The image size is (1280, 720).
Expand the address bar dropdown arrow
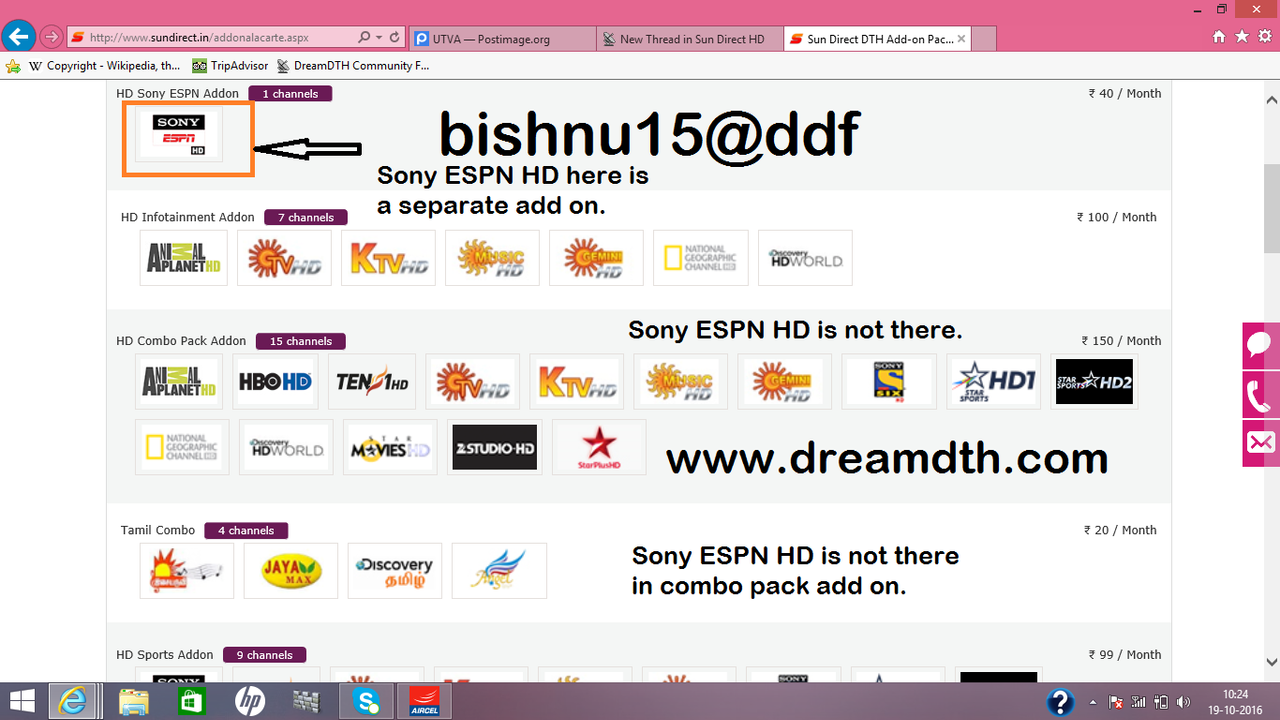[x=379, y=38]
